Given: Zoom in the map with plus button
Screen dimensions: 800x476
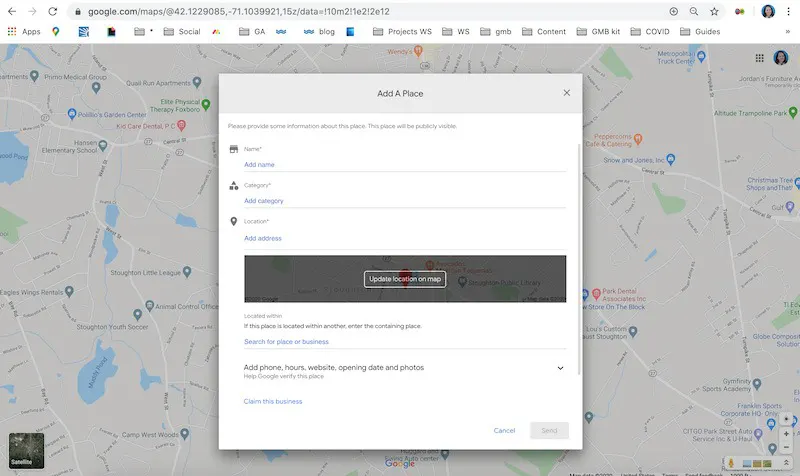Looking at the screenshot, I should [786, 434].
